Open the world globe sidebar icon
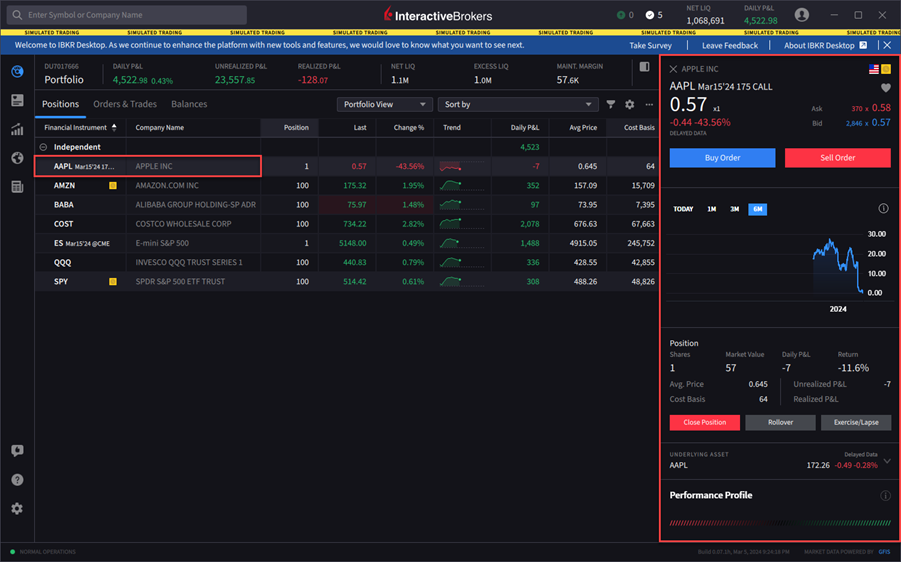901x562 pixels. point(17,158)
